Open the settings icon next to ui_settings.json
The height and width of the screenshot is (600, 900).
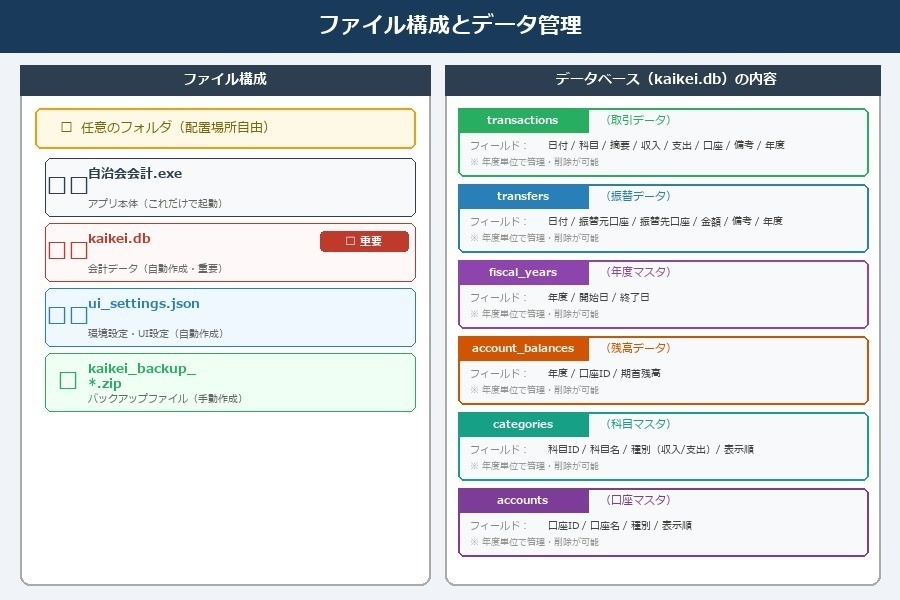[57, 314]
